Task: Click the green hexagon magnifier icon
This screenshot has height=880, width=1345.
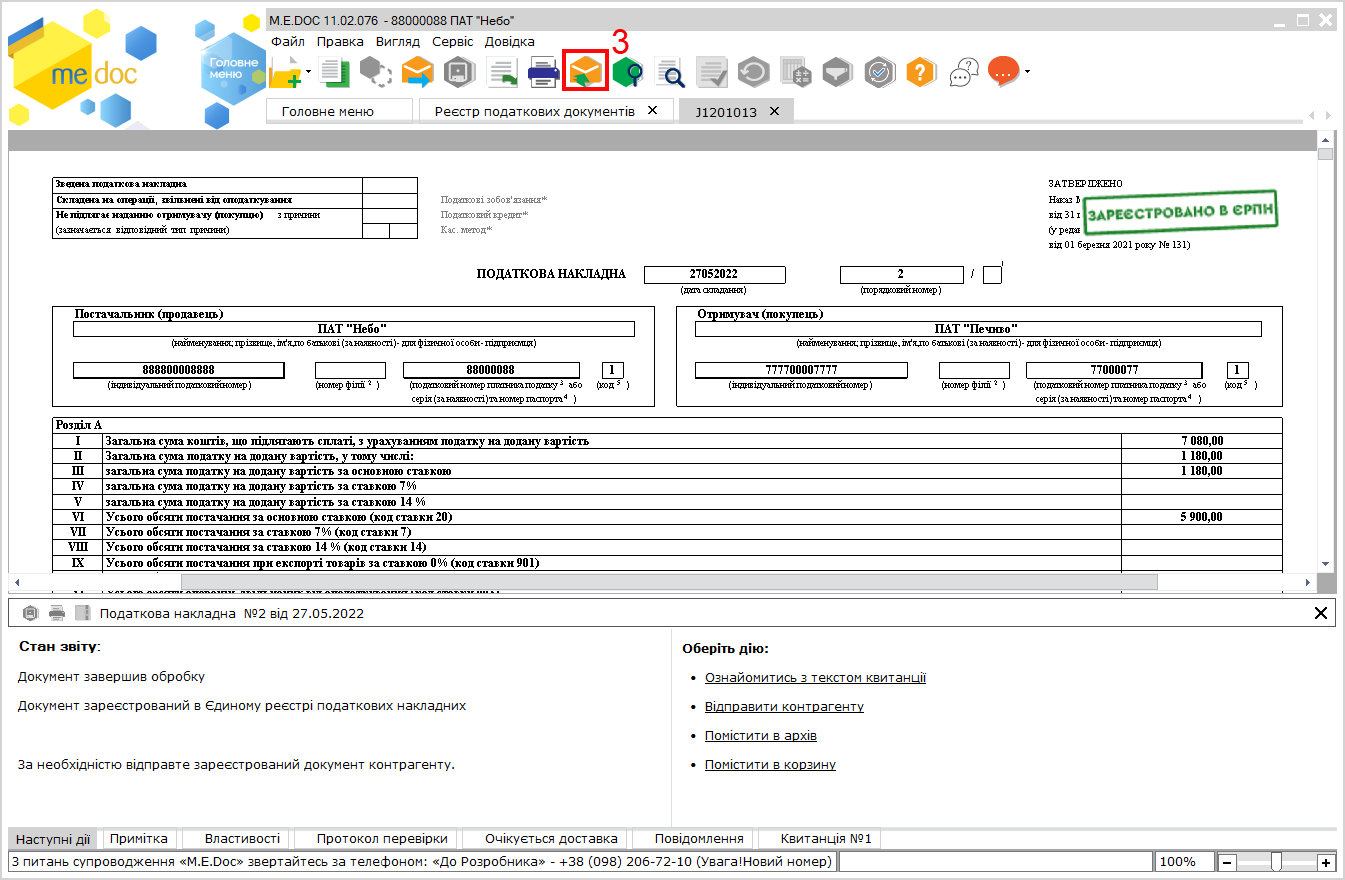Action: coord(628,72)
